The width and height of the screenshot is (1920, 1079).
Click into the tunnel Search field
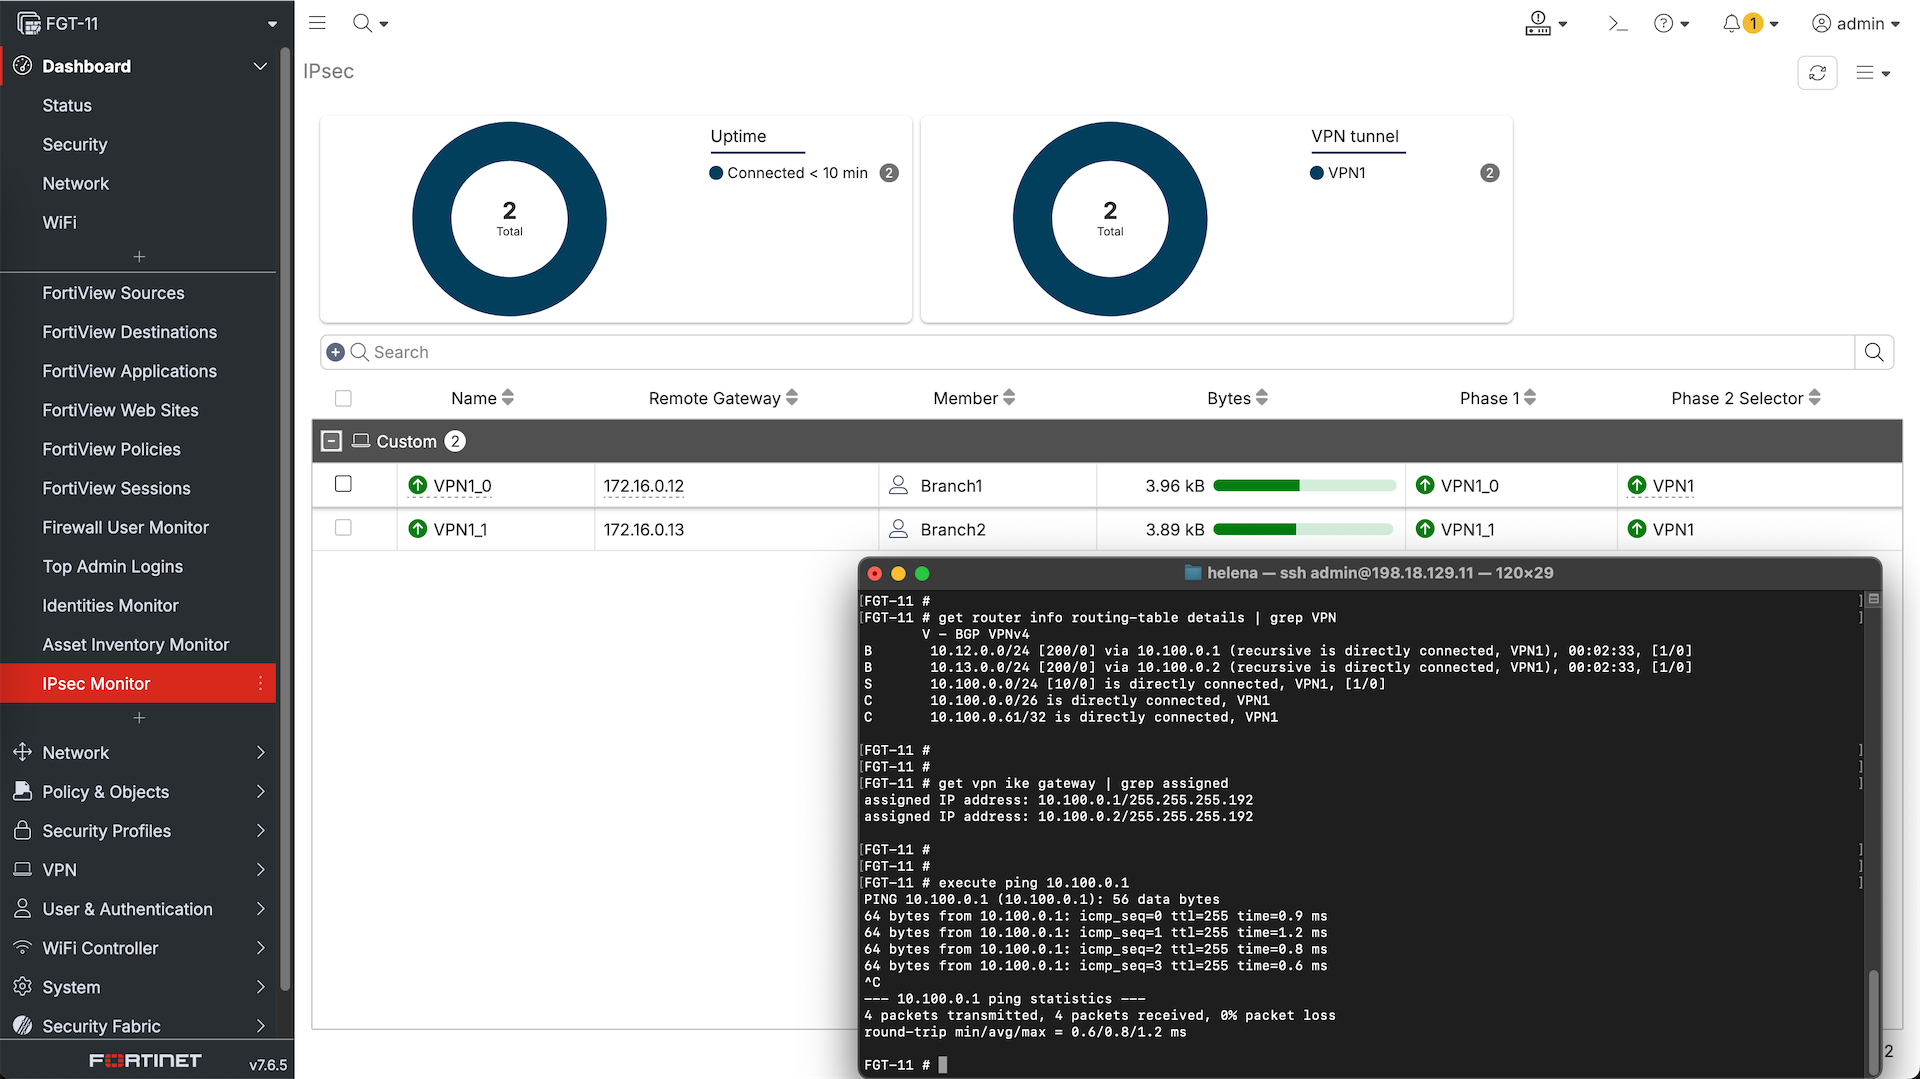pyautogui.click(x=1100, y=352)
